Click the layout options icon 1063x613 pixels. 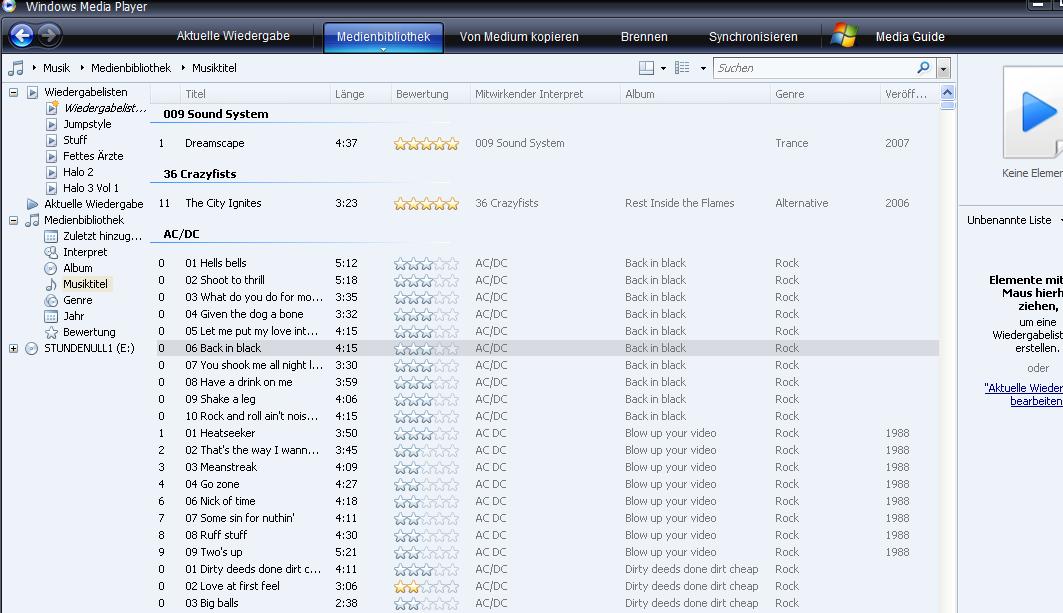[x=646, y=68]
